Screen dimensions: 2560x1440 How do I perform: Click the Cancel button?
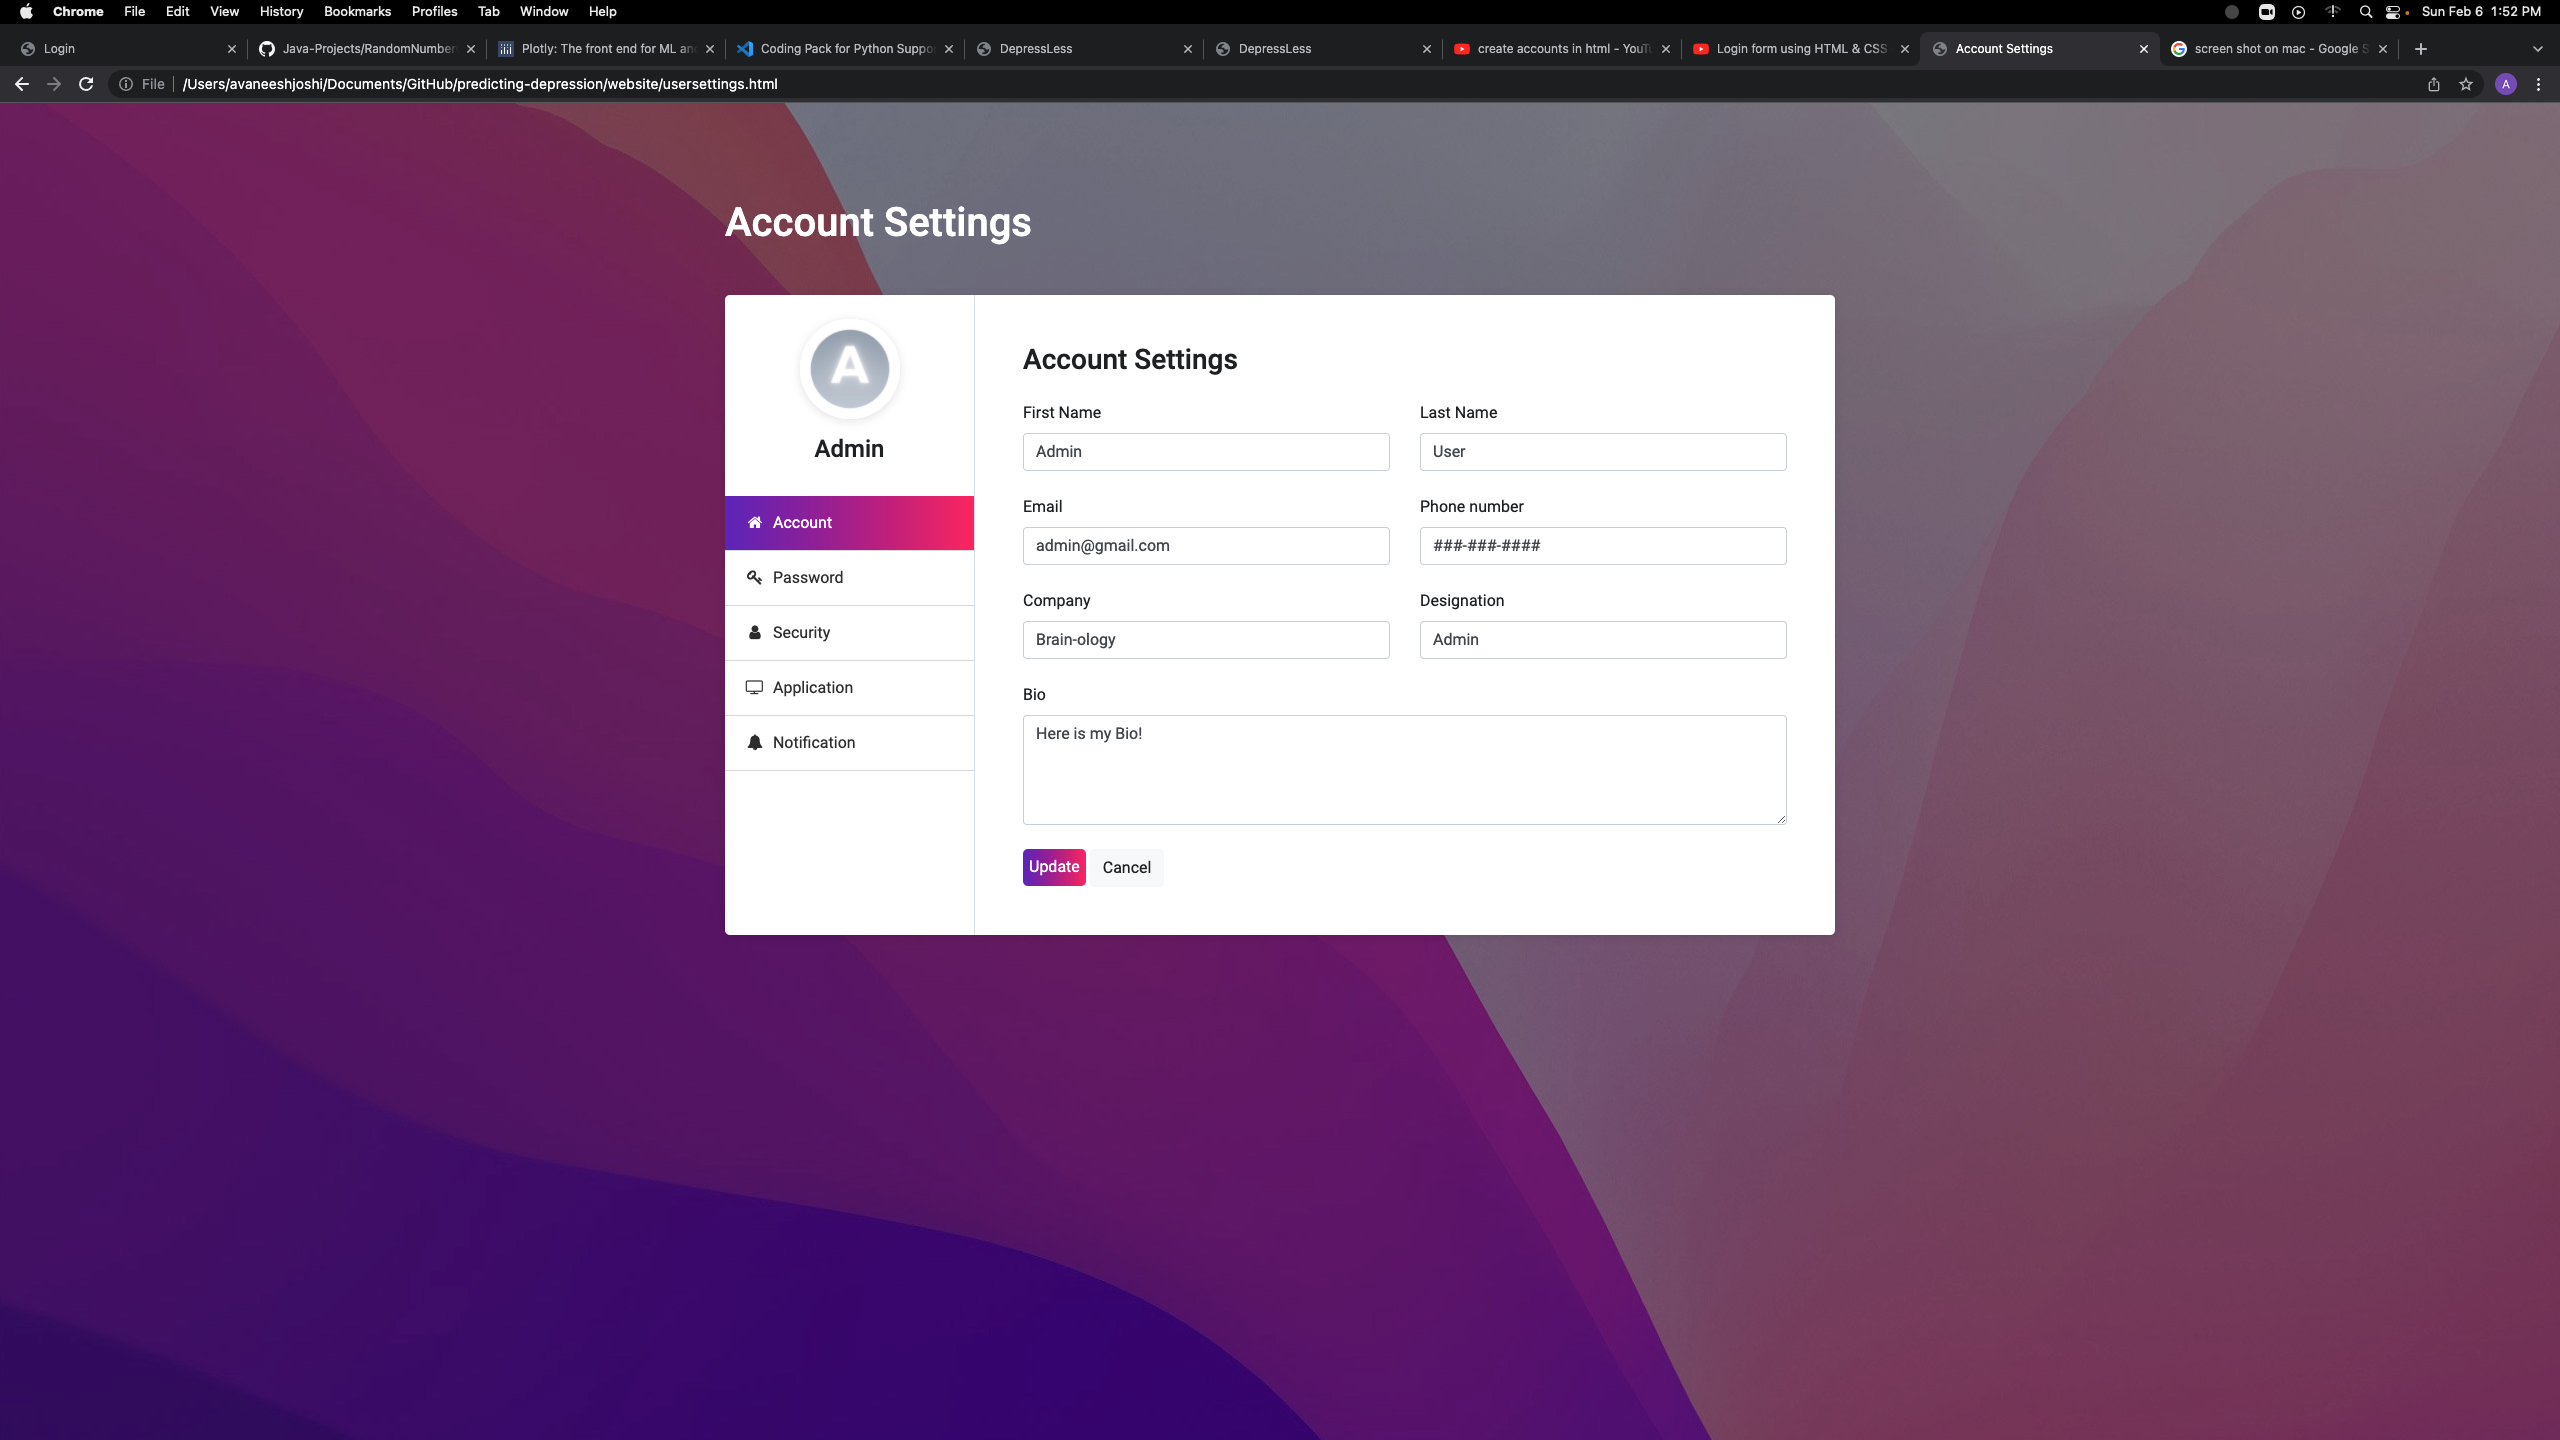pos(1126,867)
